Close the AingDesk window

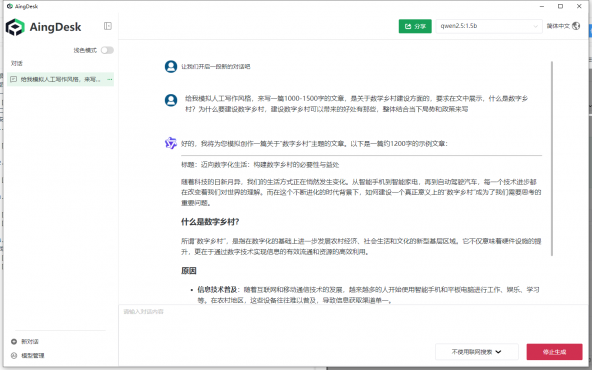579,6
